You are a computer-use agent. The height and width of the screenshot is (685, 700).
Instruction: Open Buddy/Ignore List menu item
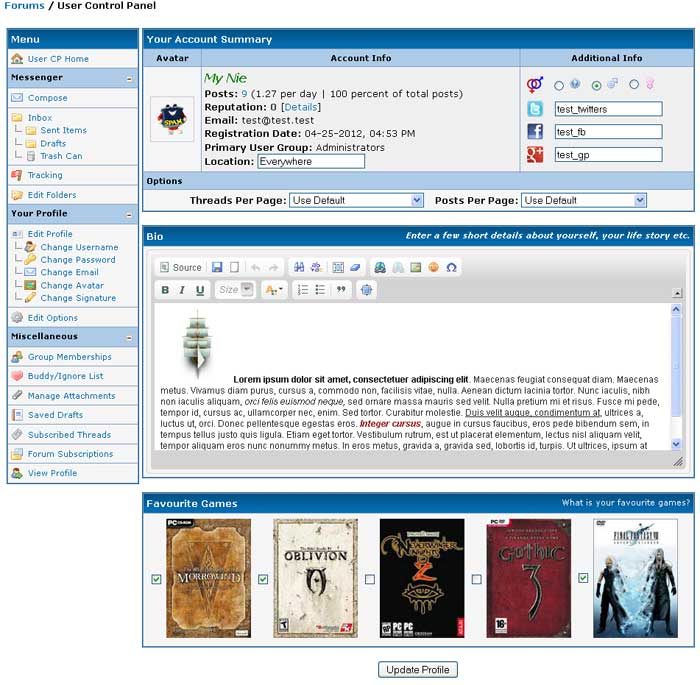point(65,376)
